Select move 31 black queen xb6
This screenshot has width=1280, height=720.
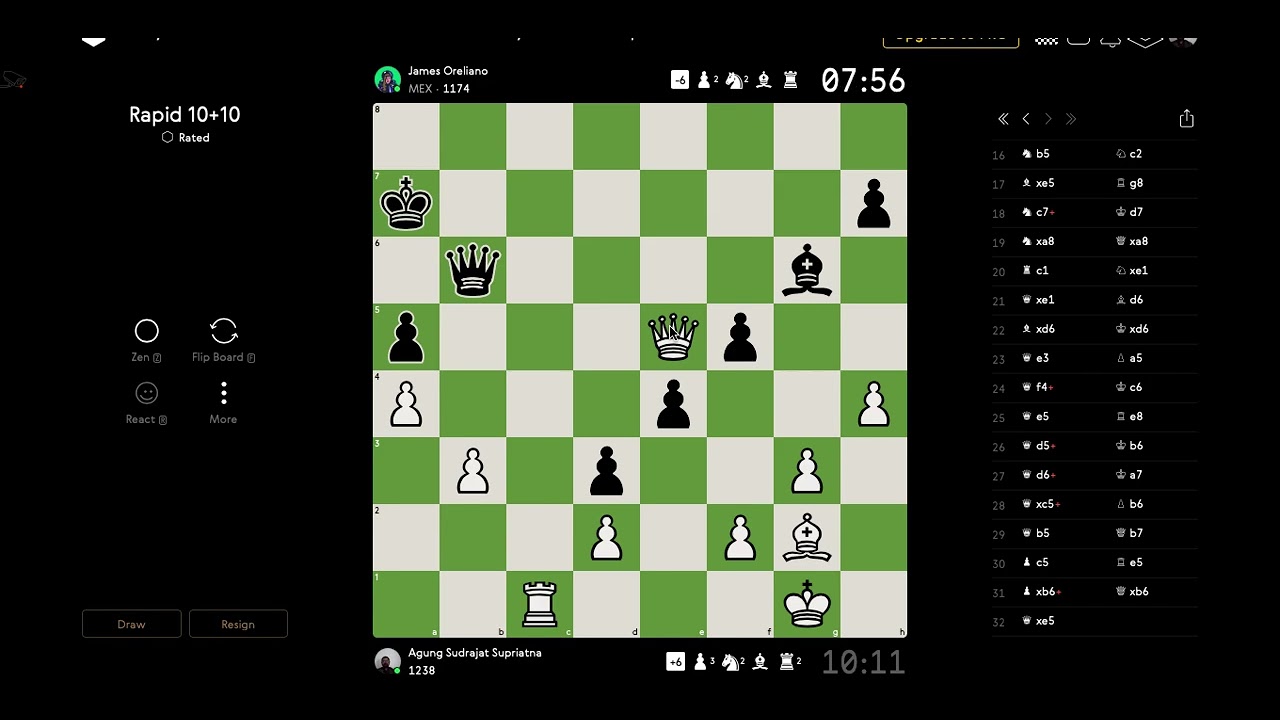1131,592
